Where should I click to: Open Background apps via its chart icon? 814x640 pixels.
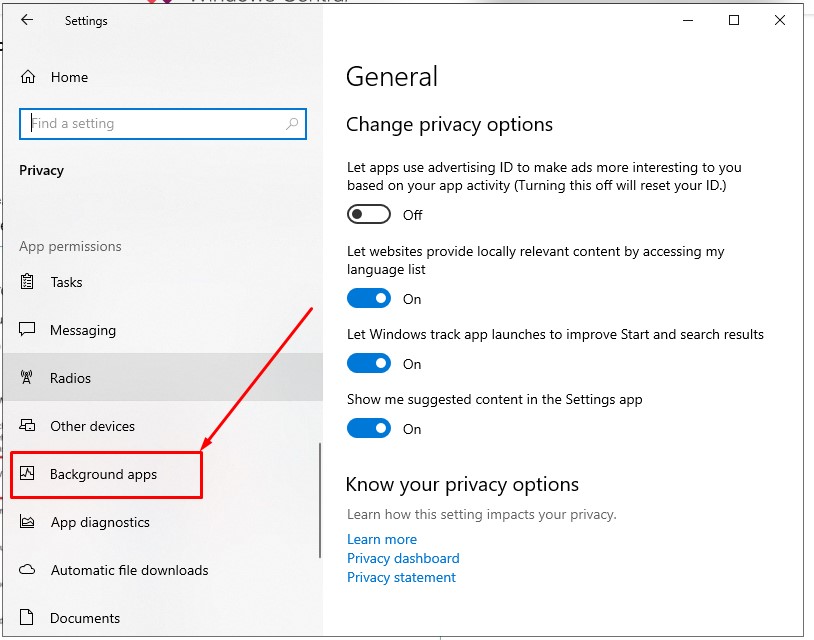click(26, 474)
